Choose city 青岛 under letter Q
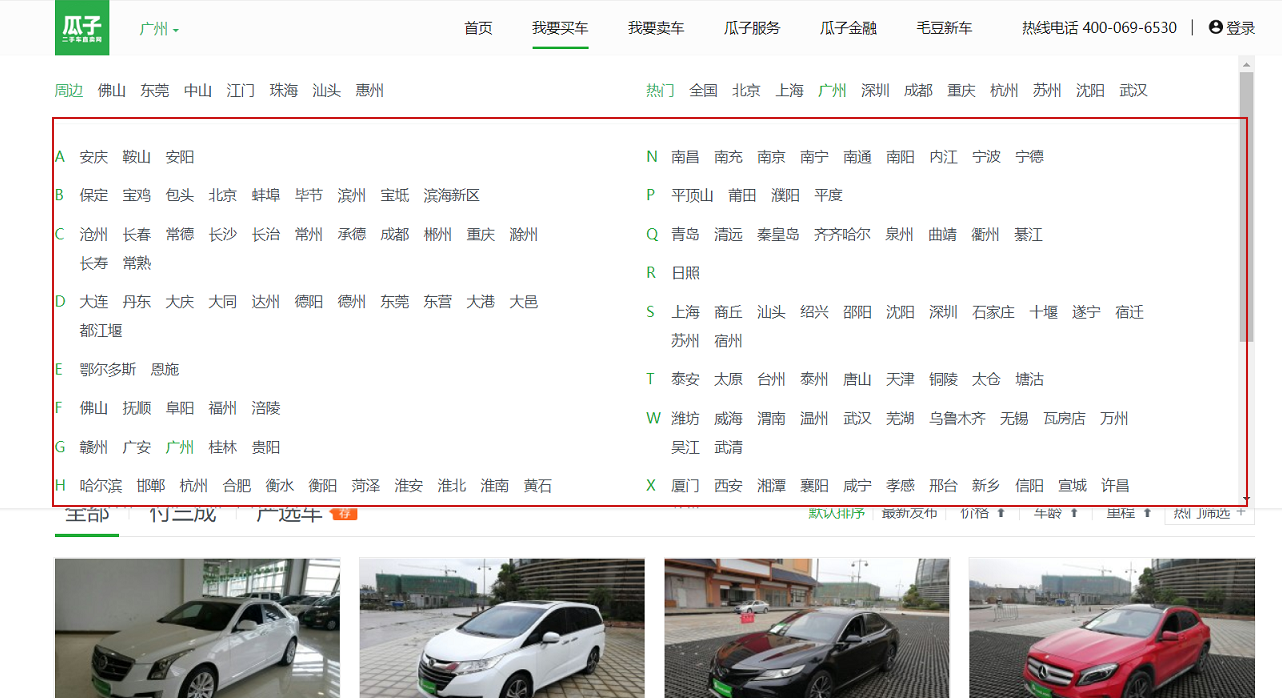This screenshot has width=1282, height=698. pos(686,234)
